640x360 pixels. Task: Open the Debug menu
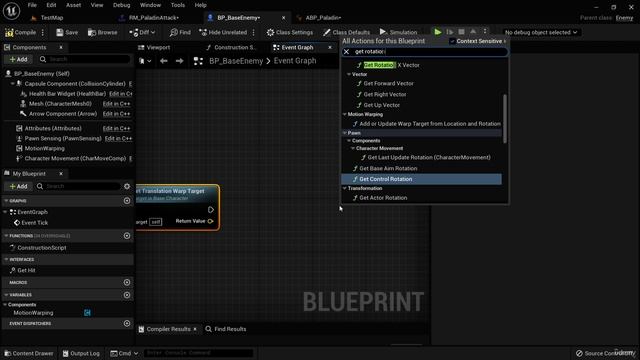[121, 5]
